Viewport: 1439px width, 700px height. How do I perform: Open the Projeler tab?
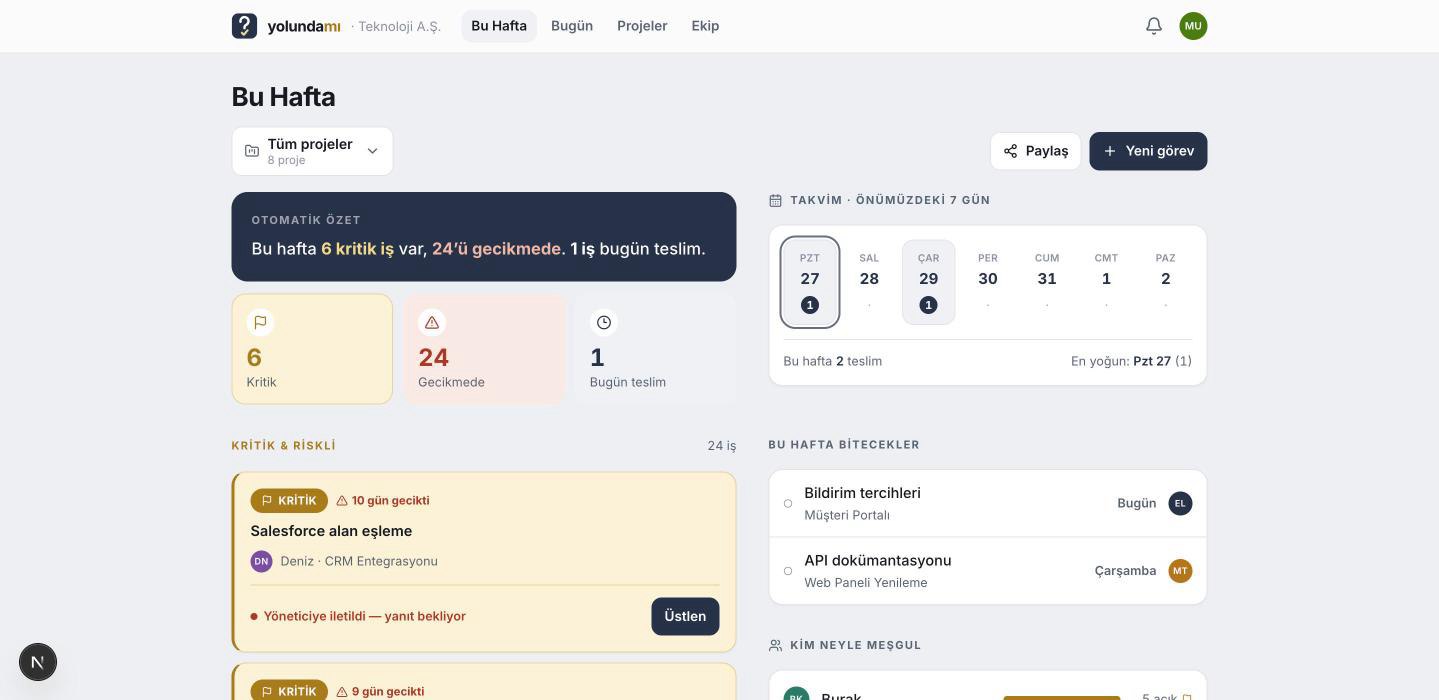coord(642,26)
